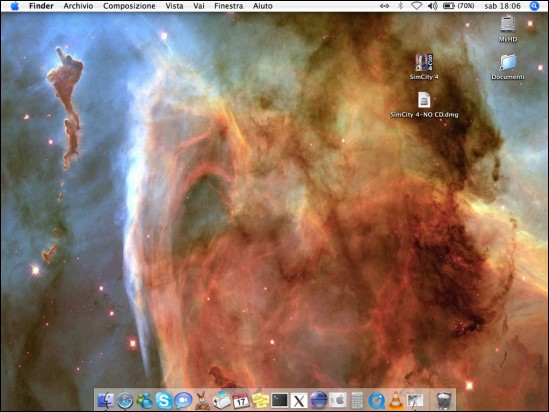The image size is (549, 412).
Task: Open Calculator from the Dock
Action: coord(357,400)
